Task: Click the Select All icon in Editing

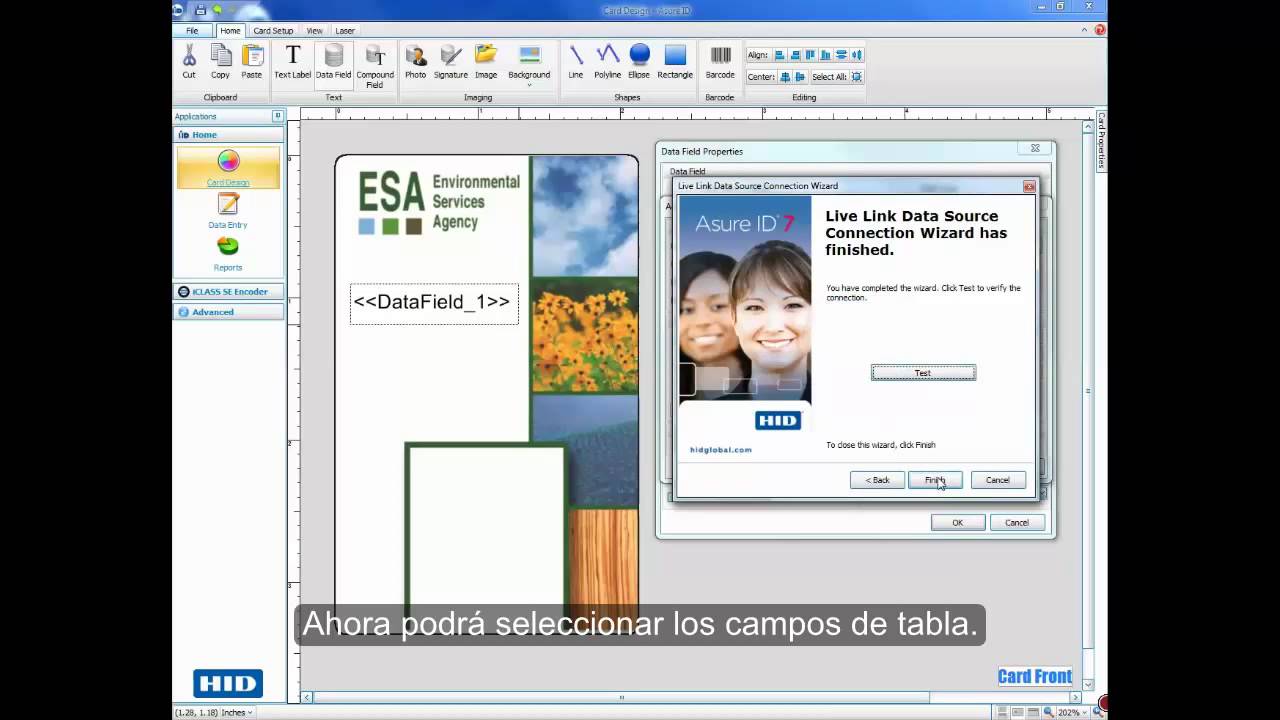Action: [x=857, y=77]
